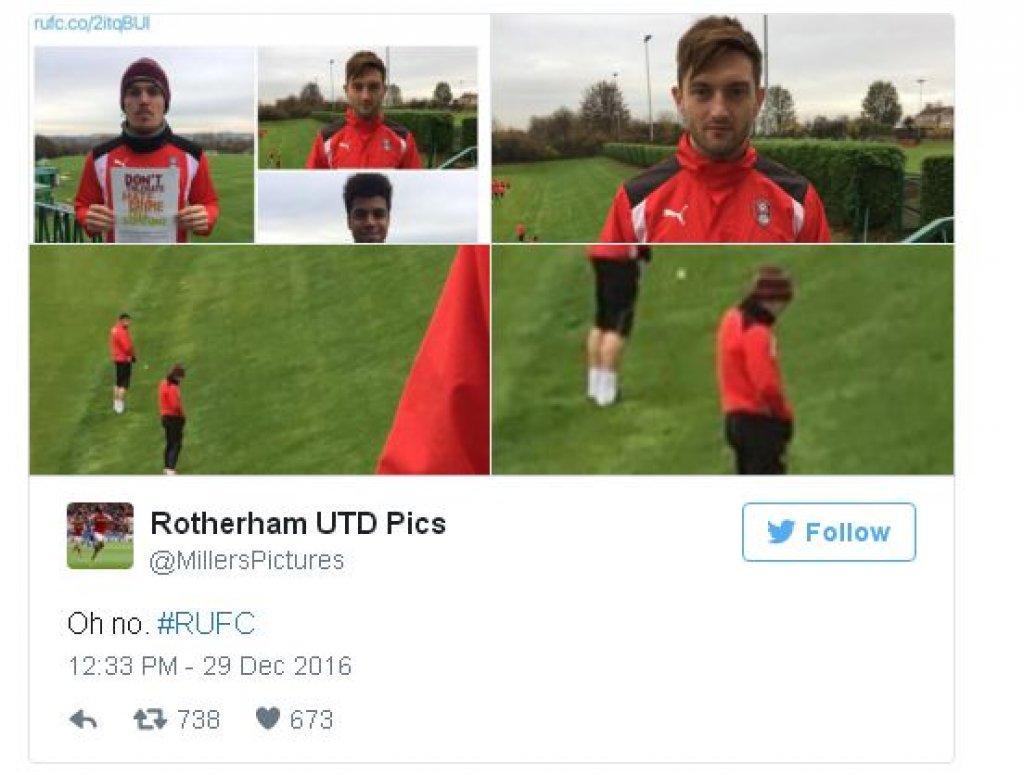
Task: Click the Twitter bird icon in Follow
Action: [x=781, y=531]
